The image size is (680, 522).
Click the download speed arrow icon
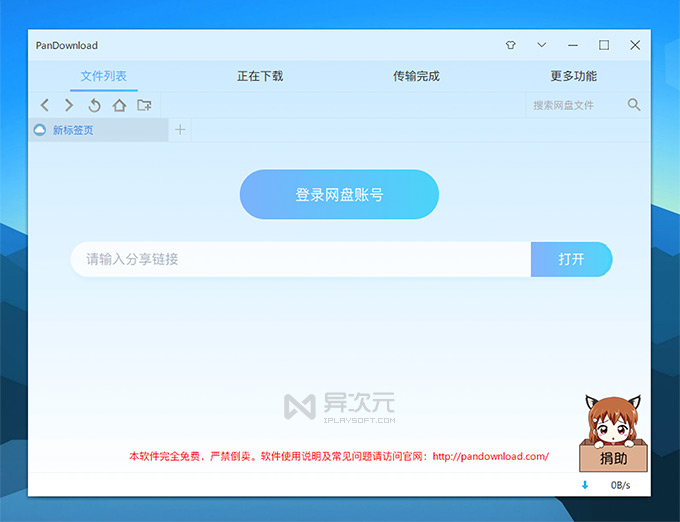click(585, 485)
